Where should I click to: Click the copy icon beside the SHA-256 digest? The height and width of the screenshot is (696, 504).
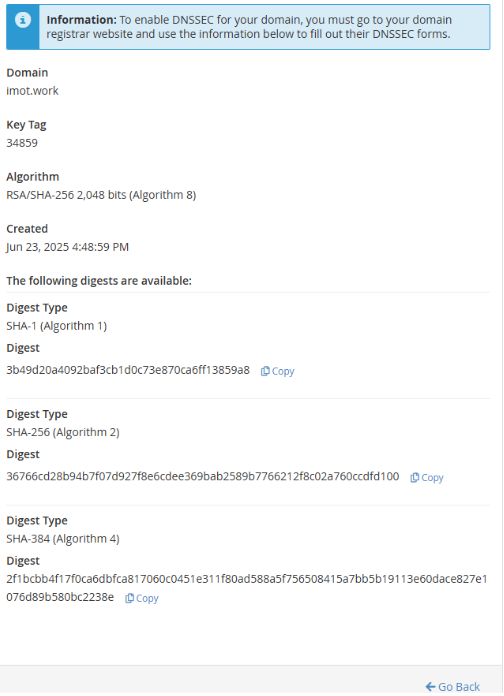[x=414, y=478]
